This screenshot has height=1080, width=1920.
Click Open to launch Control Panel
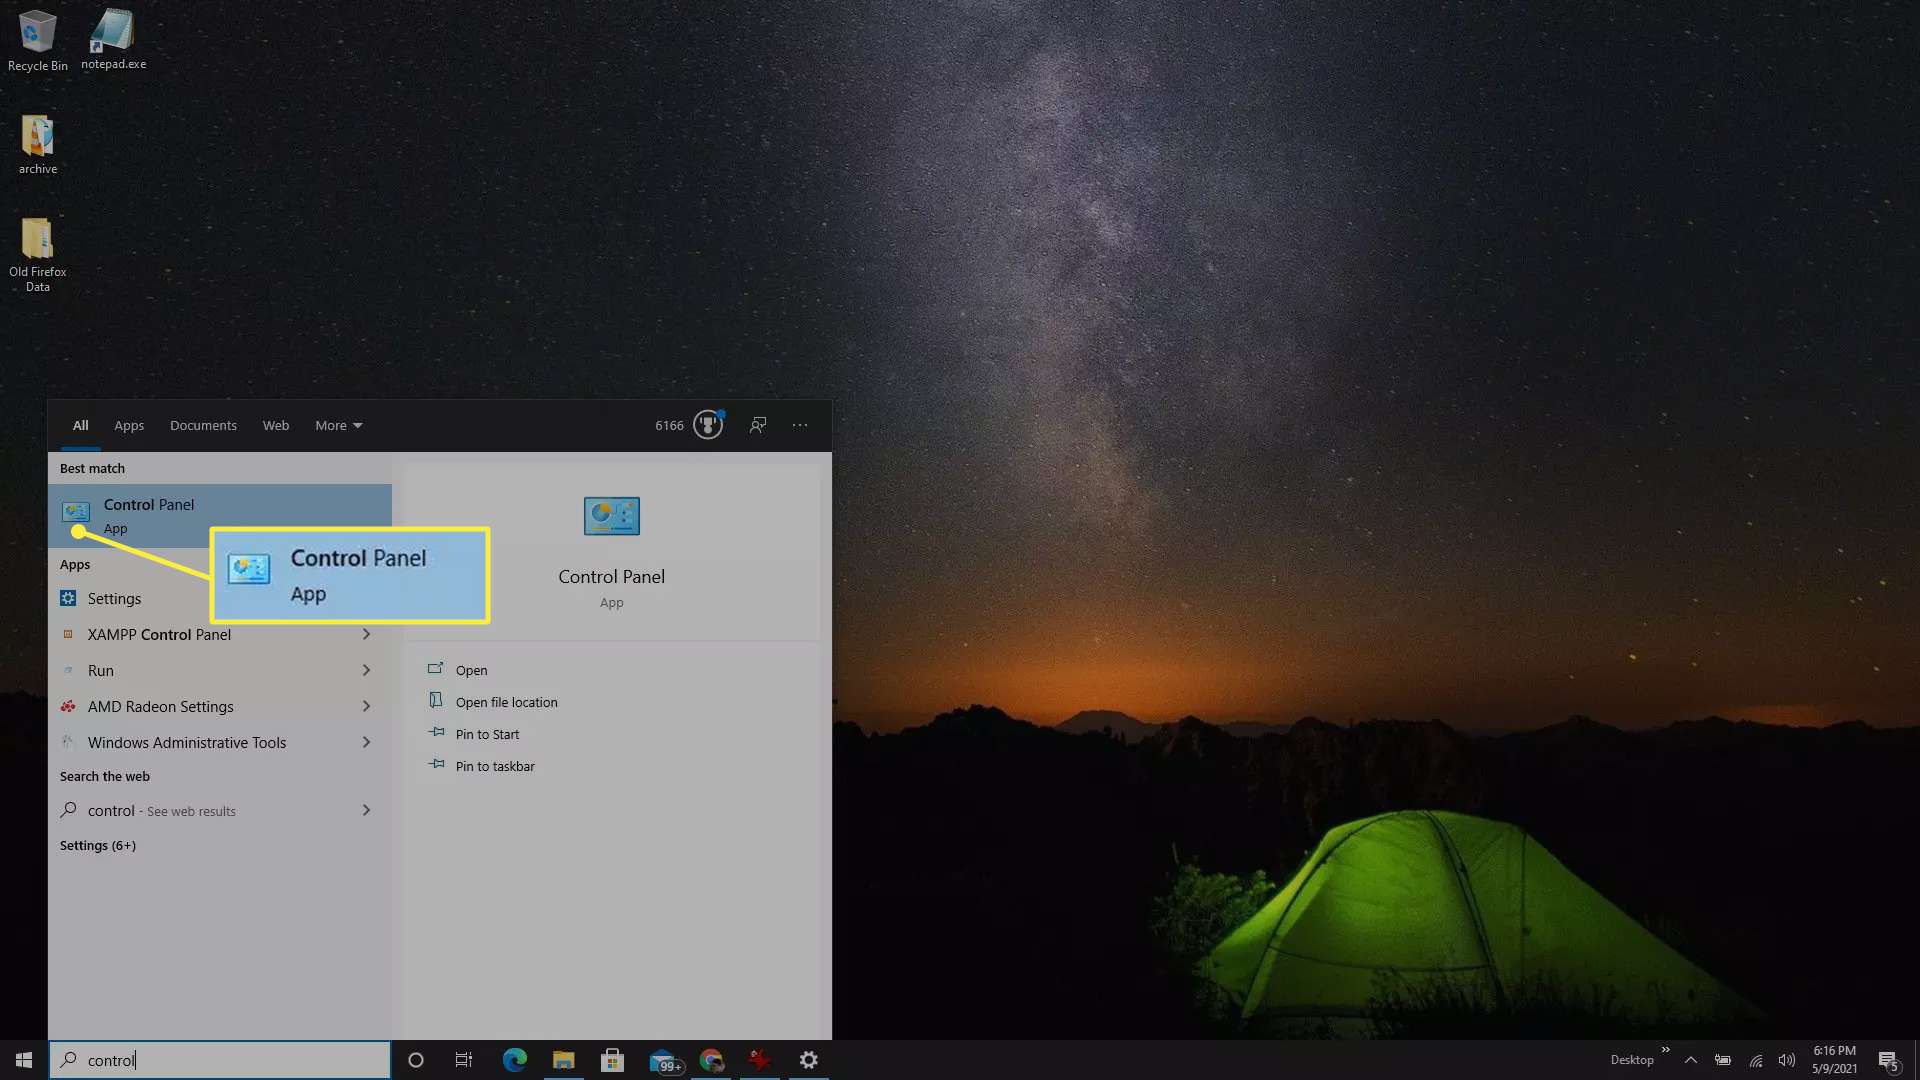pos(471,669)
